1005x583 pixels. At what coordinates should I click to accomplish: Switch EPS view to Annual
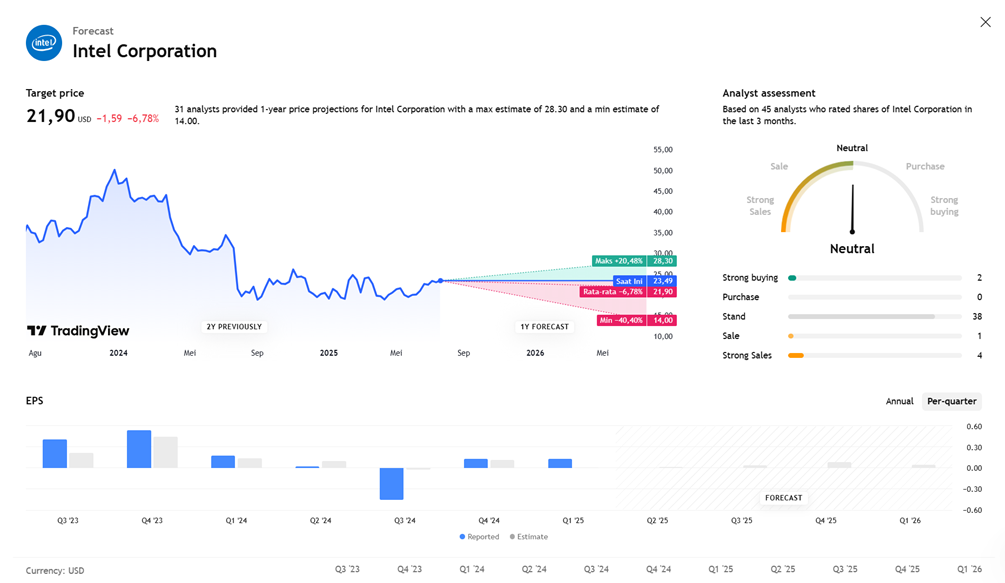click(x=899, y=401)
